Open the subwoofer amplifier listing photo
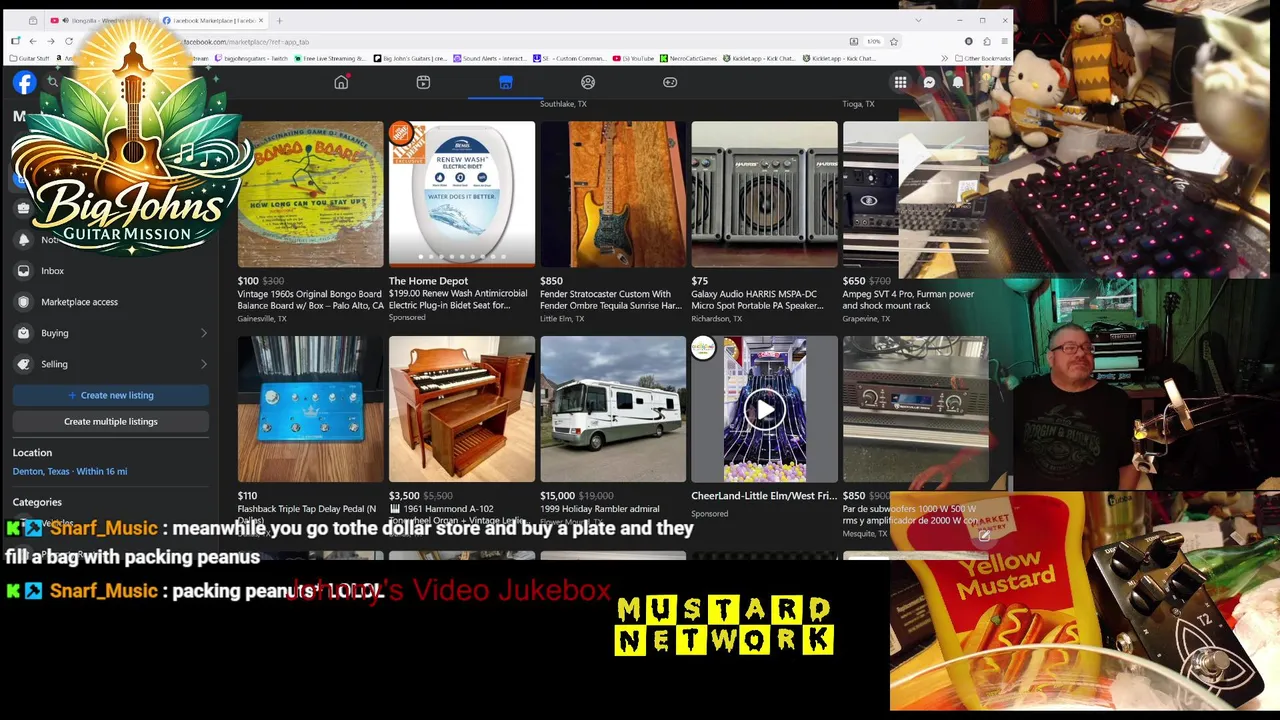 click(915, 409)
